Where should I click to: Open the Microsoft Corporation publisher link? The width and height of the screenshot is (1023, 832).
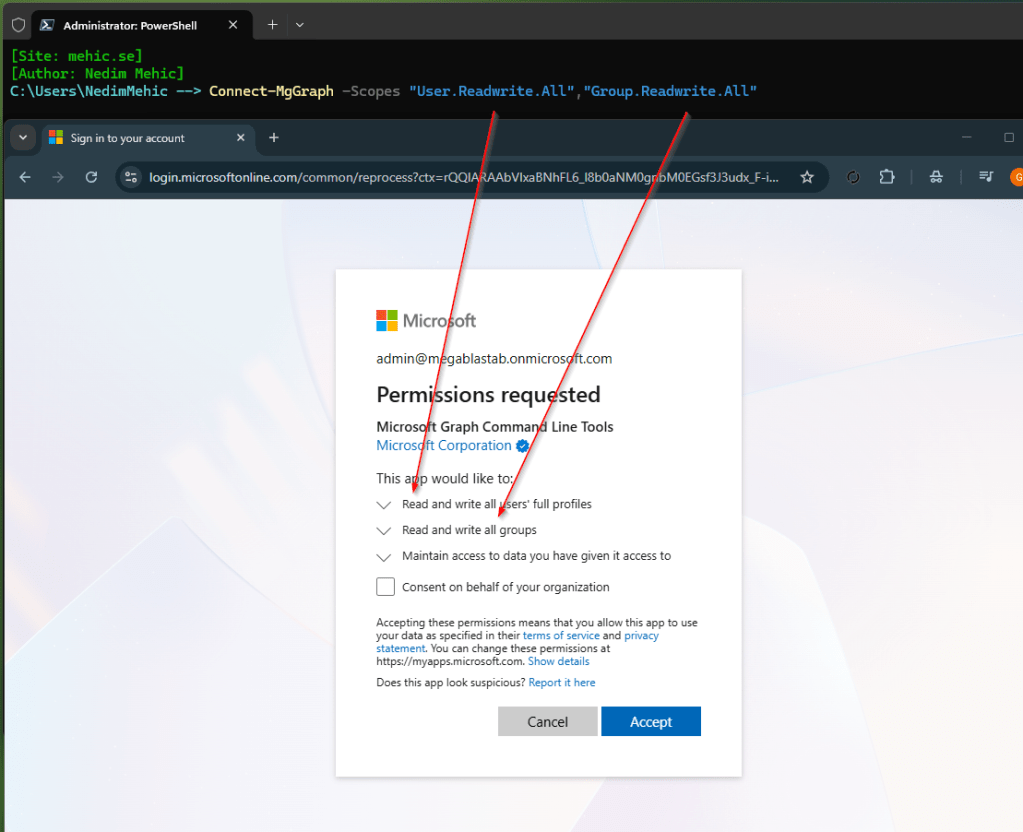(444, 445)
